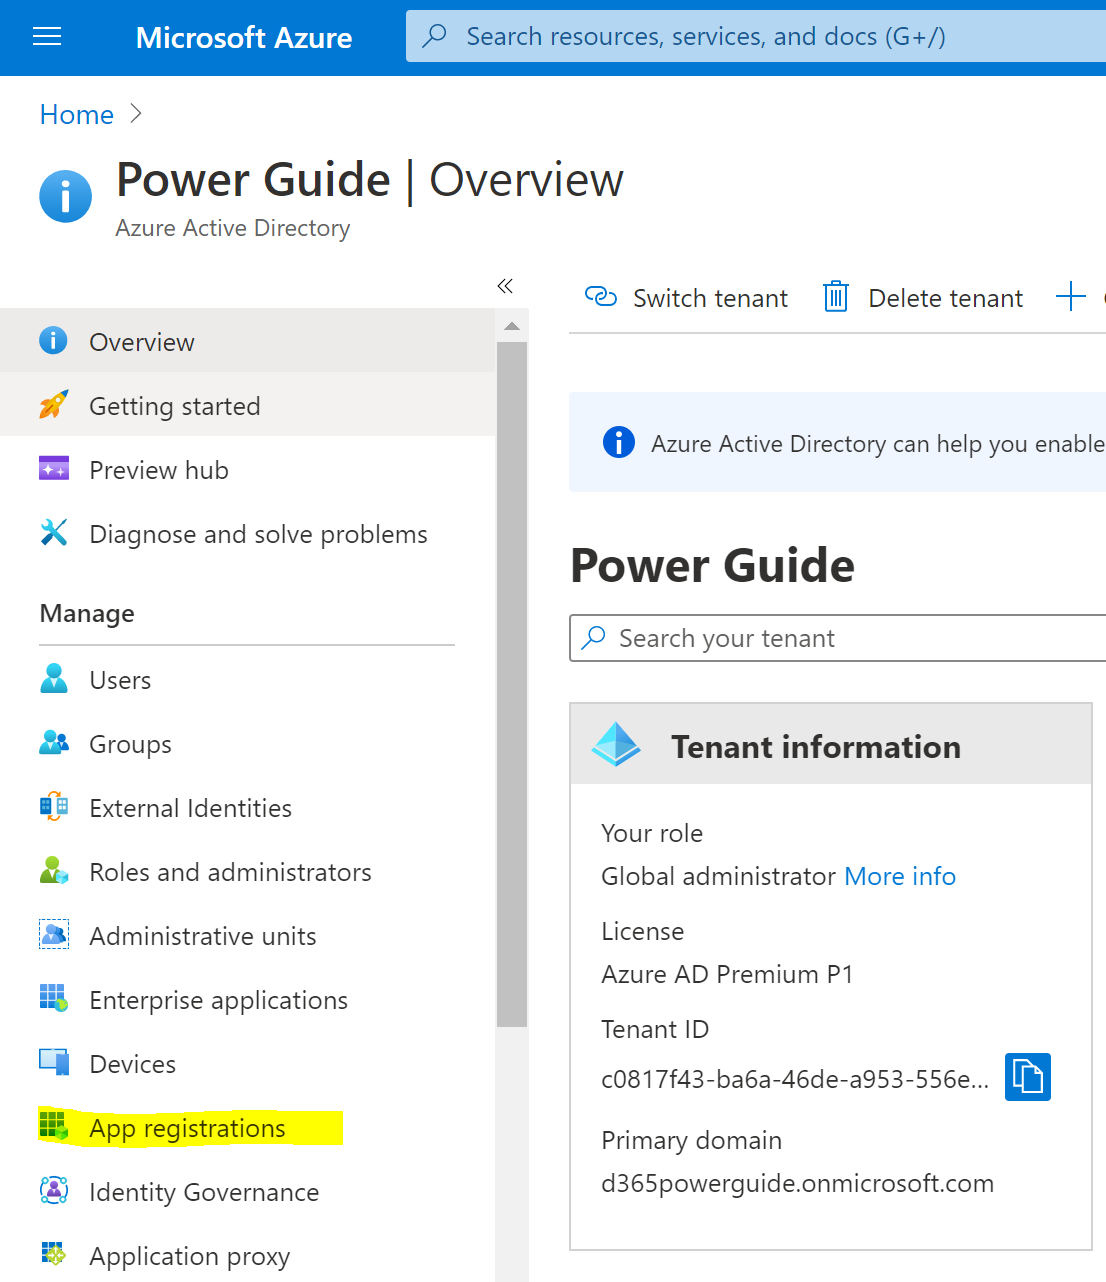
Task: Click the External Identities icon
Action: point(53,807)
